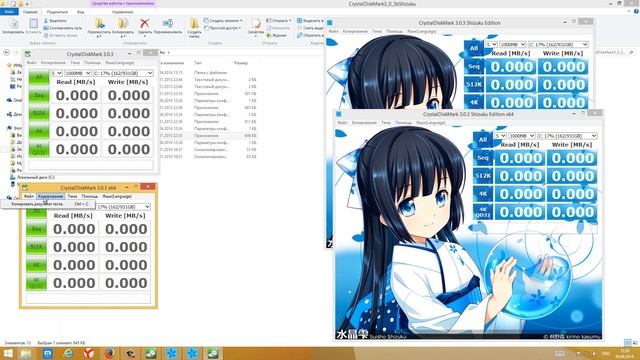Click the title-bar app icon of CrystalDiskMark 3.0.3 x64
Viewport: 640px width, 360px height.
click(x=25, y=188)
